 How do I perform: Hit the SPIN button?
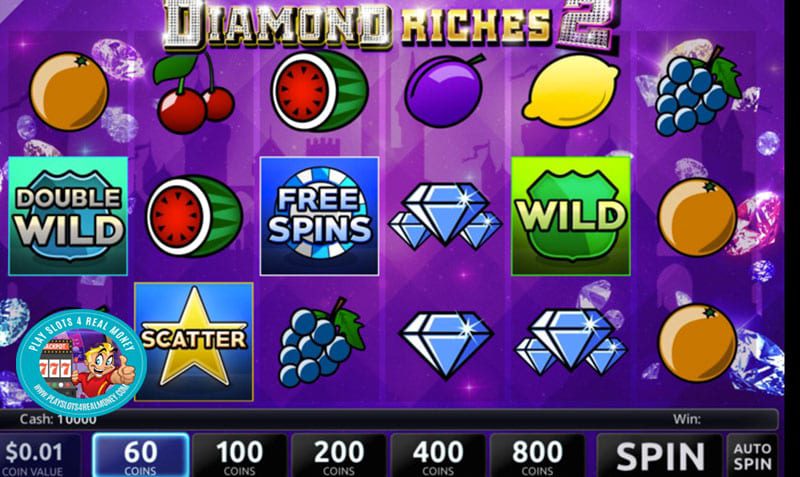pyautogui.click(x=660, y=456)
